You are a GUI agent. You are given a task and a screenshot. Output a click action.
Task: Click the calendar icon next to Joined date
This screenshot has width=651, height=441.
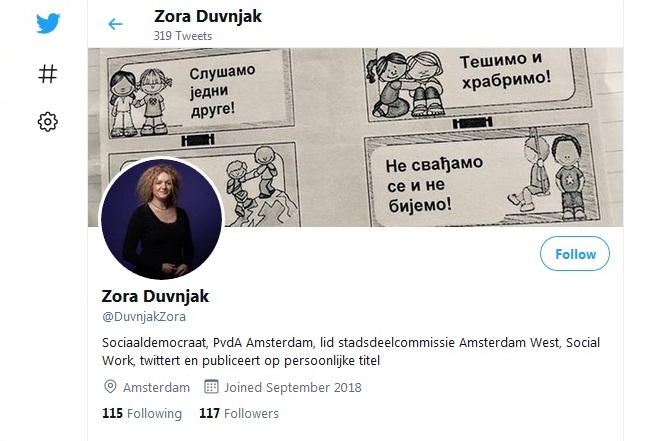(211, 387)
